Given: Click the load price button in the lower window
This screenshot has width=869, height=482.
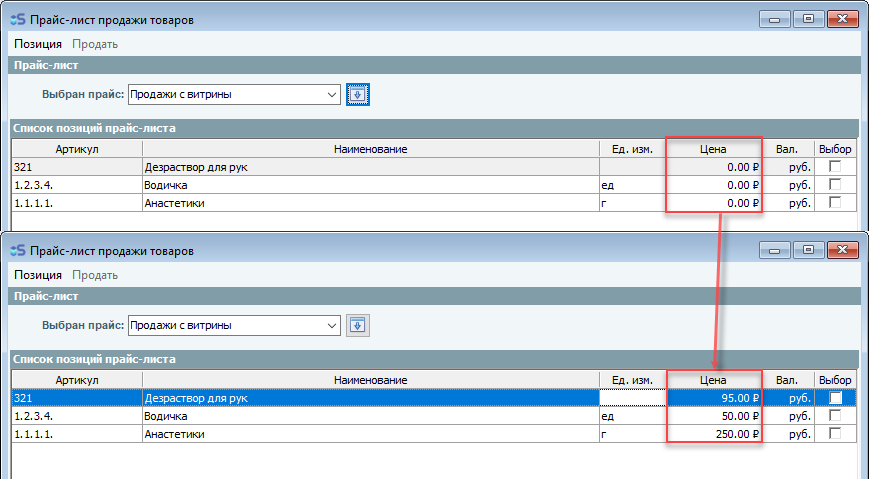Looking at the screenshot, I should 358,326.
